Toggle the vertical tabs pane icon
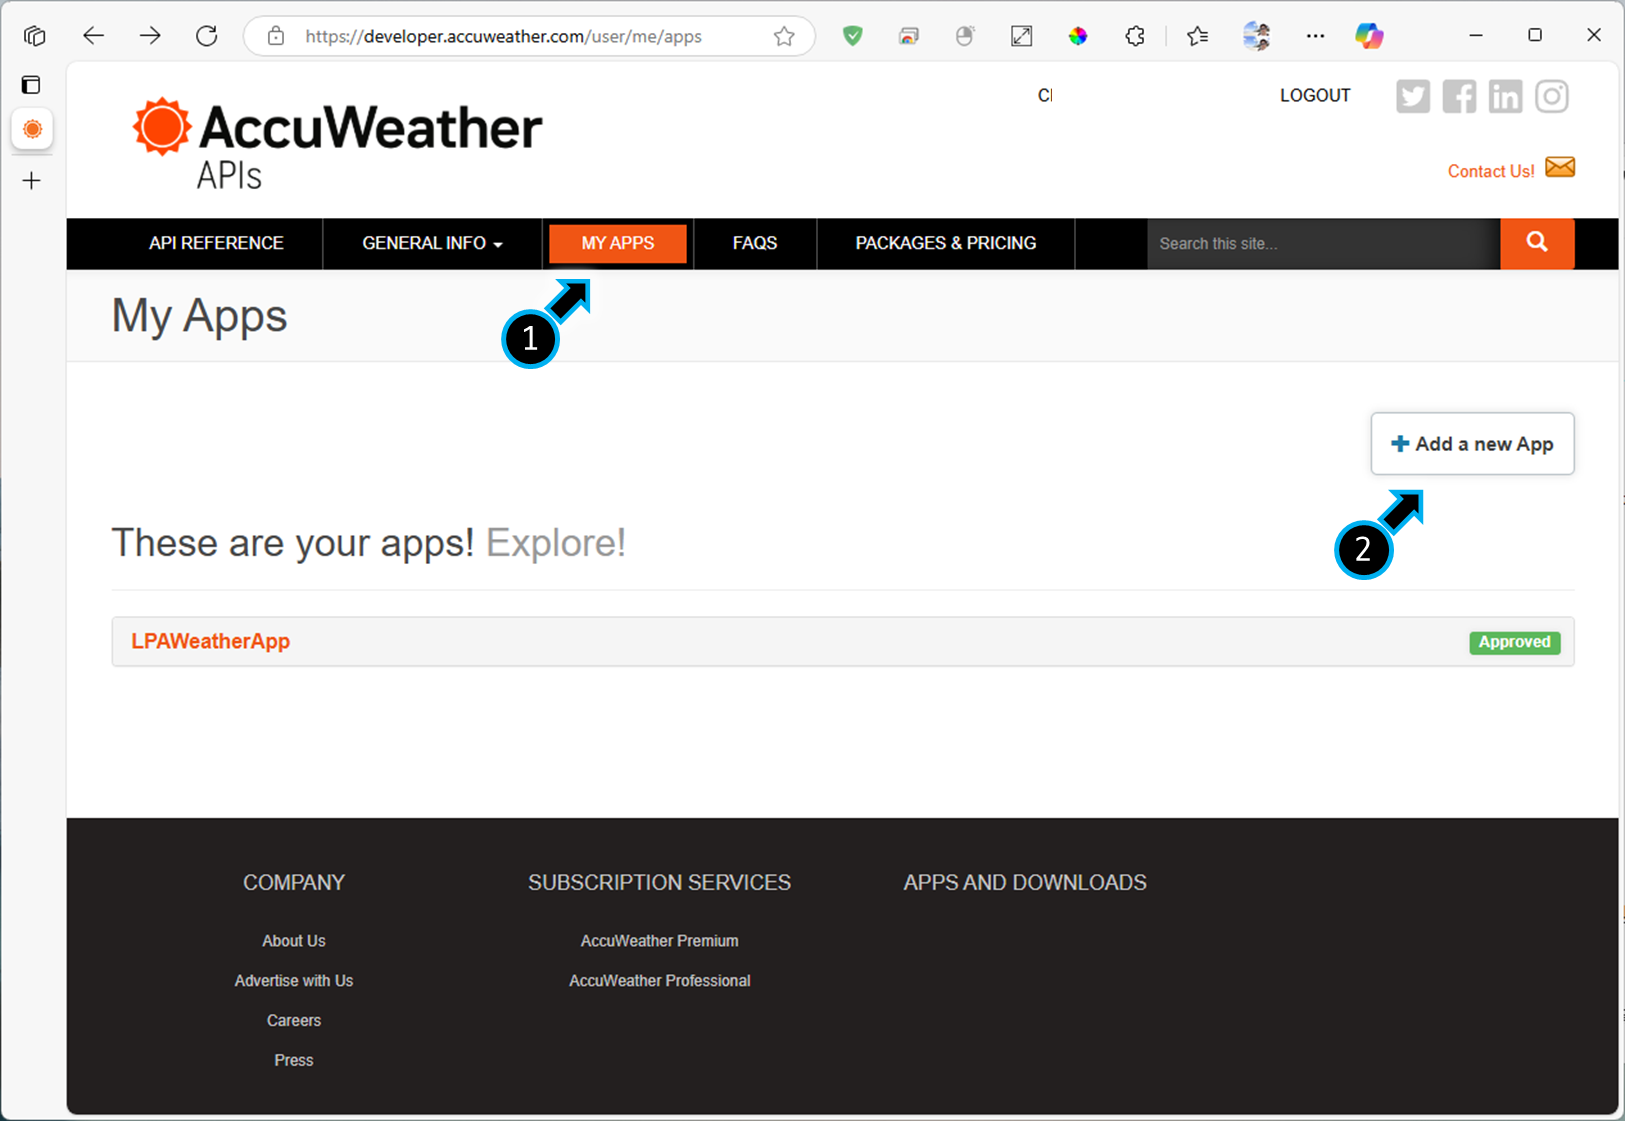This screenshot has height=1121, width=1625. click(x=32, y=84)
